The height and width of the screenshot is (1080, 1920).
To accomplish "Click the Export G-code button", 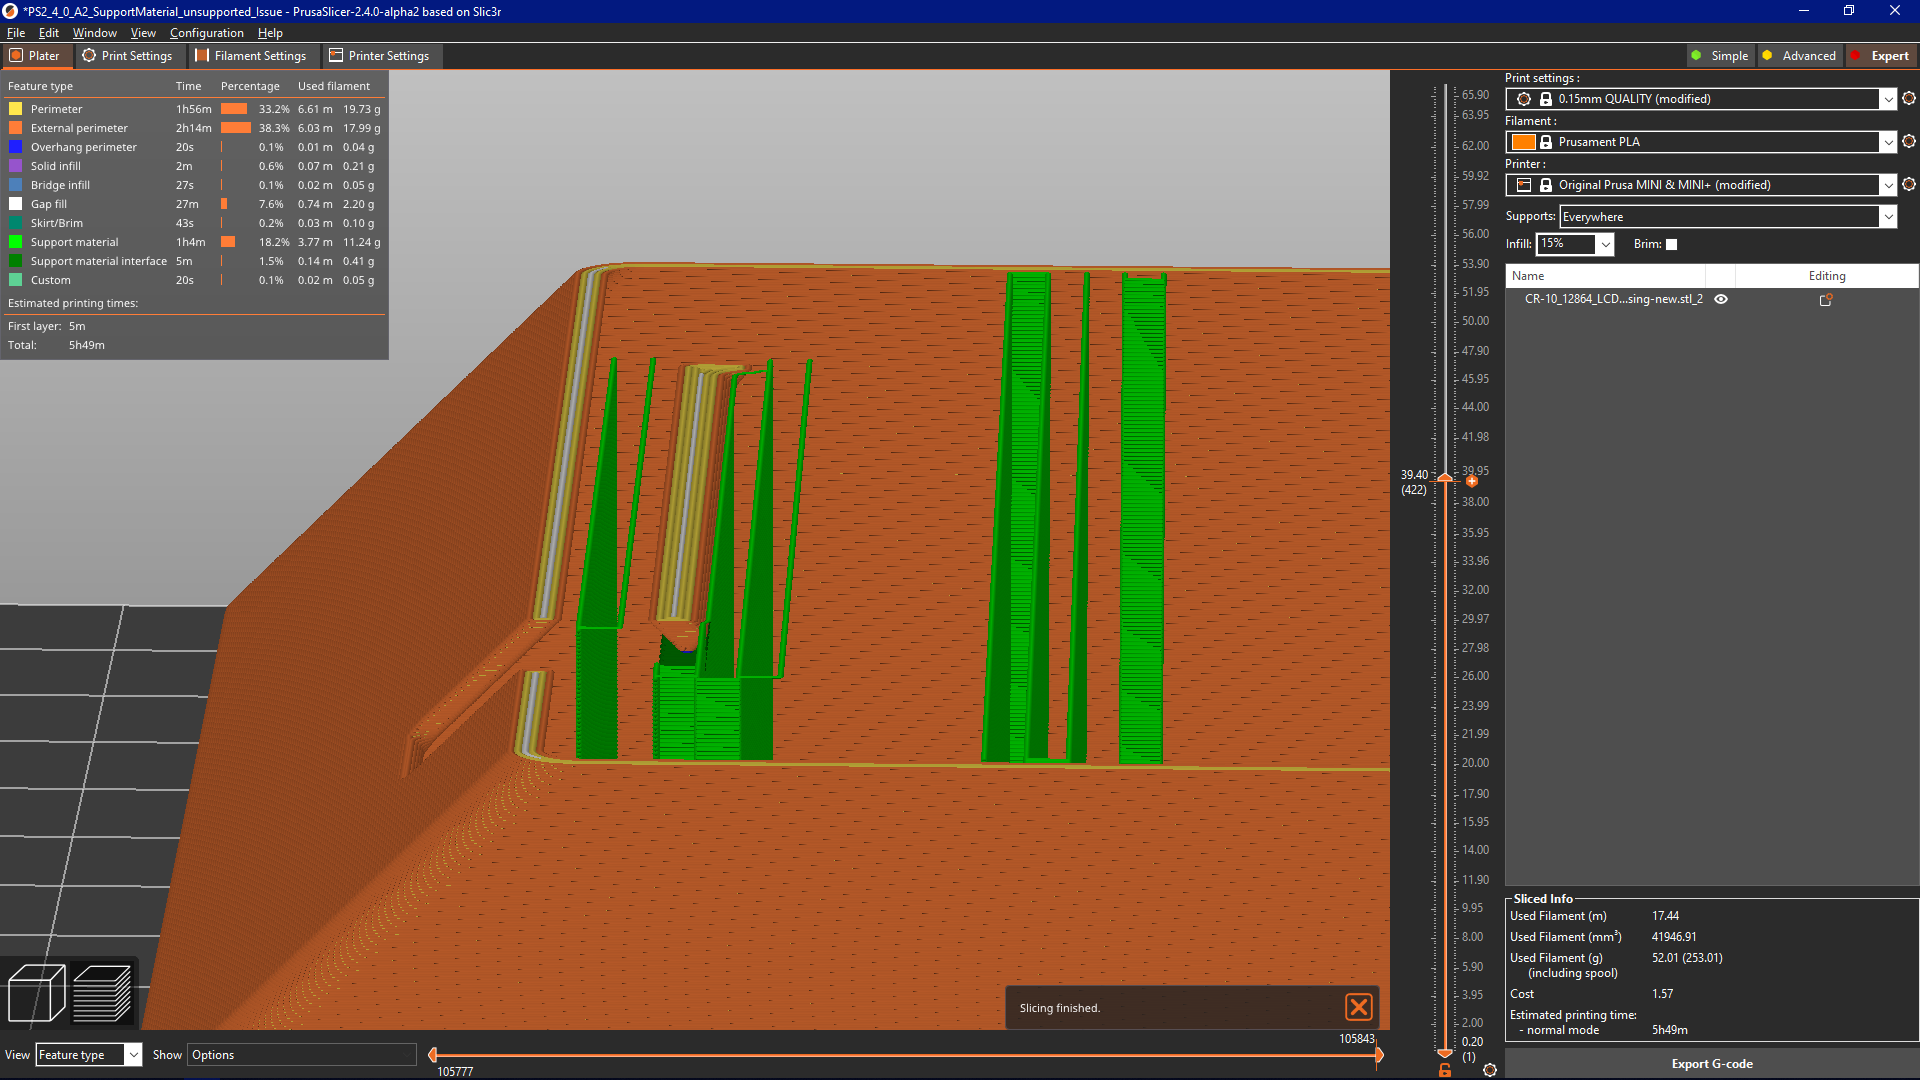I will [1711, 1064].
